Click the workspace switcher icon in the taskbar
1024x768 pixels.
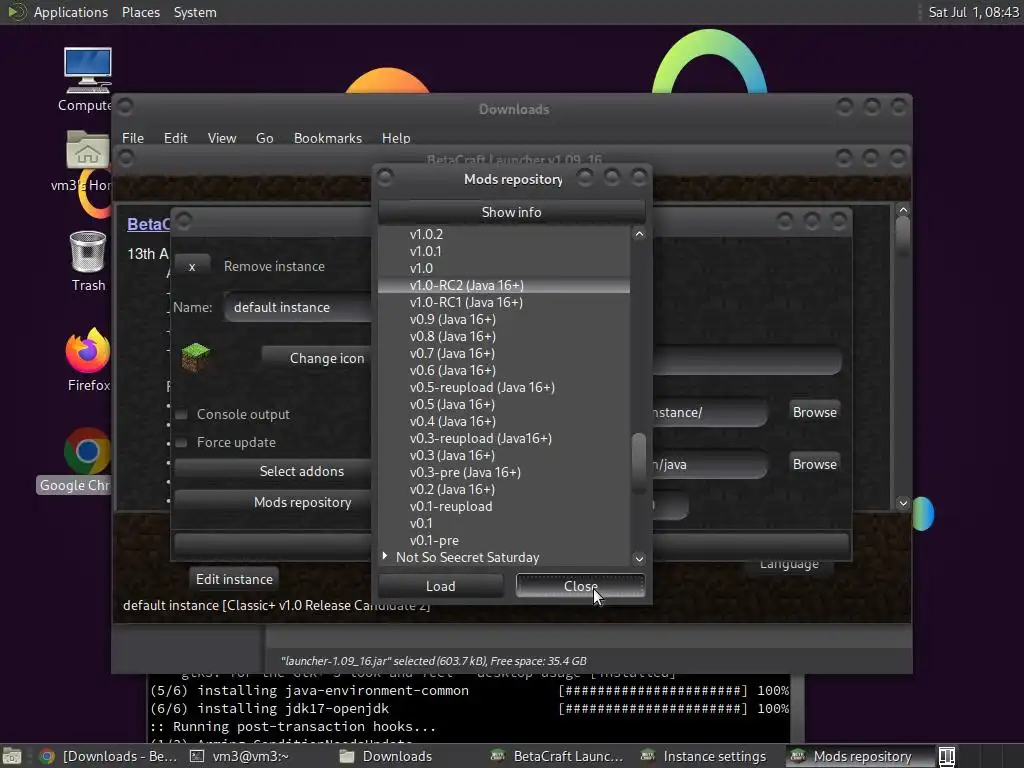click(x=947, y=756)
